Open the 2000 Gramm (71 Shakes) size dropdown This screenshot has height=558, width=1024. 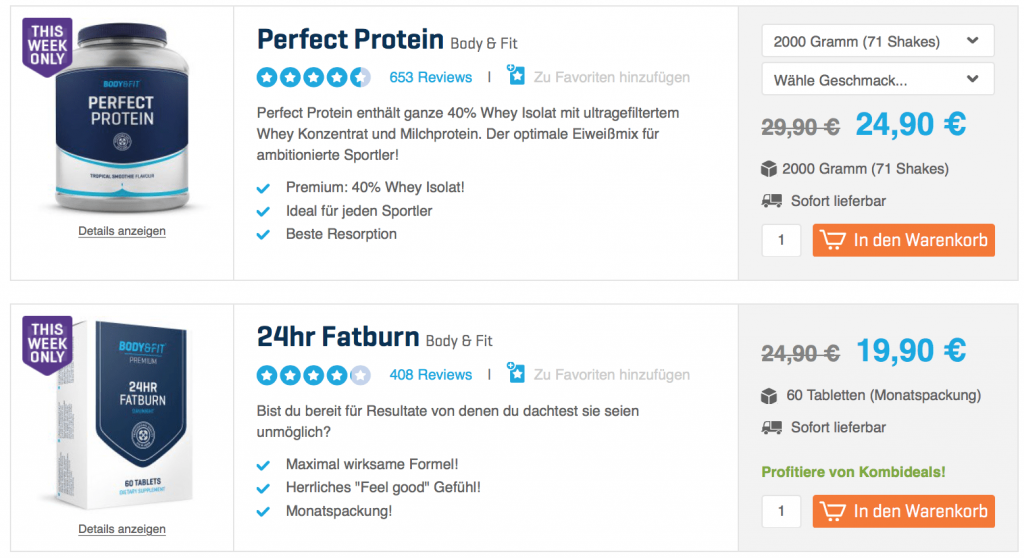(x=877, y=42)
